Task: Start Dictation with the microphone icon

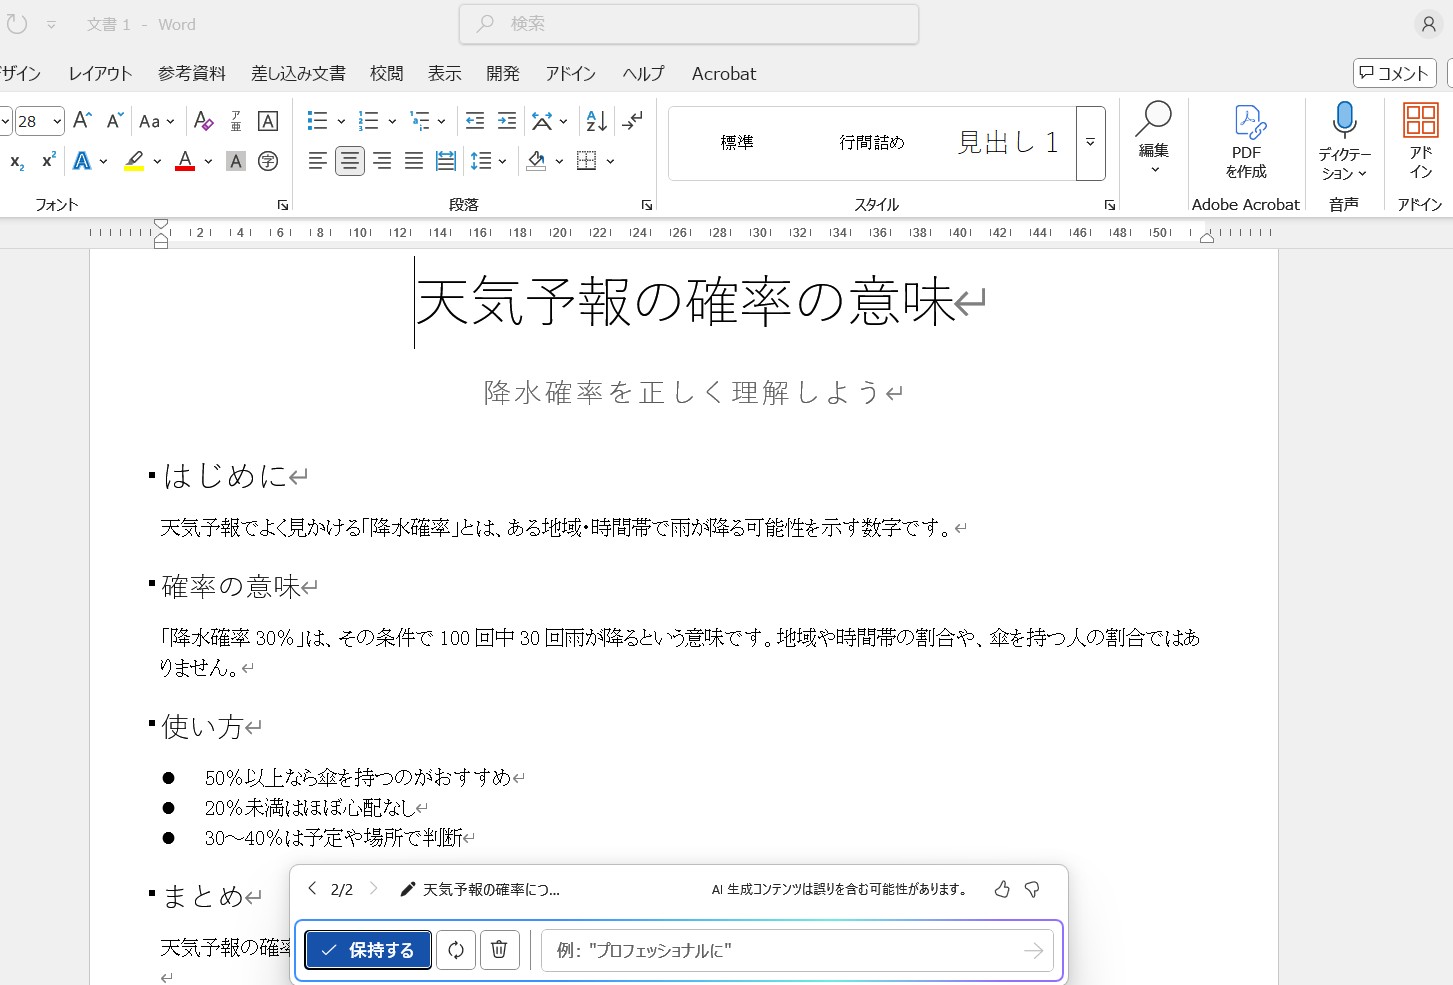Action: (1344, 123)
